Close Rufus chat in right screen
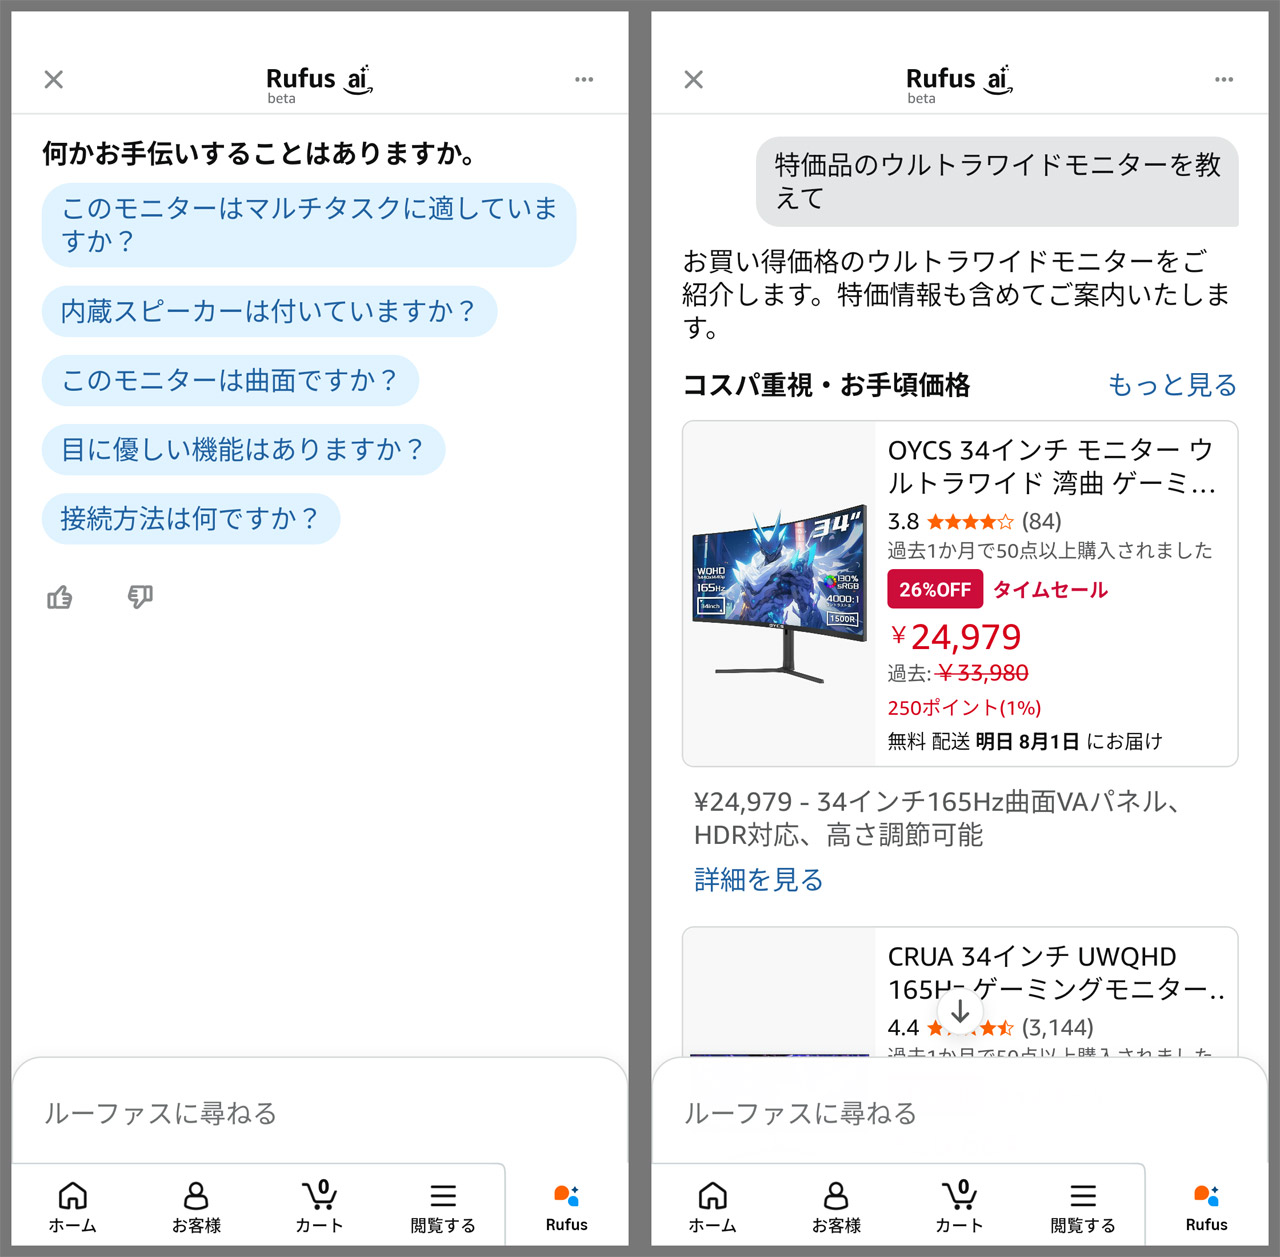 (x=694, y=80)
